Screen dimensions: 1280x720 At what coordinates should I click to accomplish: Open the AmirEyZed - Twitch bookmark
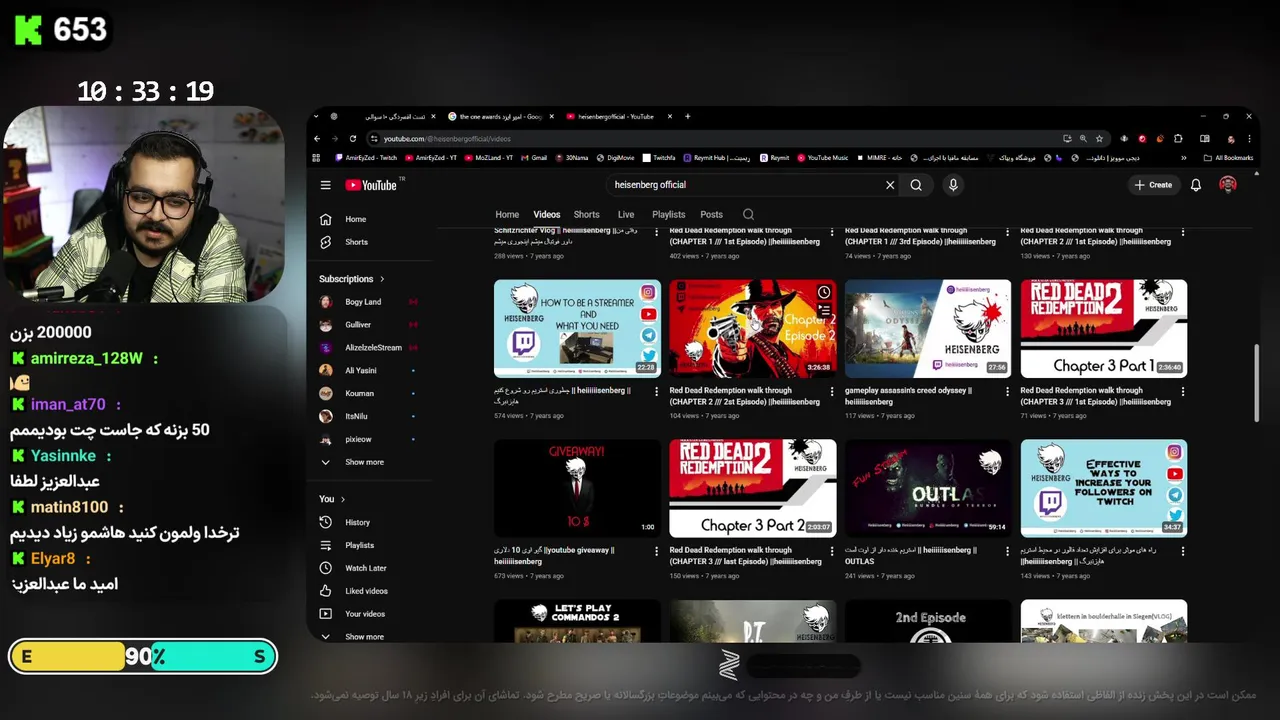(366, 158)
